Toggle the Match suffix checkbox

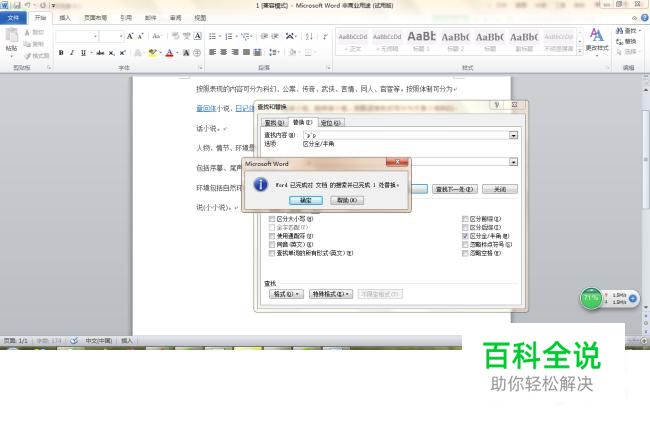pos(465,227)
